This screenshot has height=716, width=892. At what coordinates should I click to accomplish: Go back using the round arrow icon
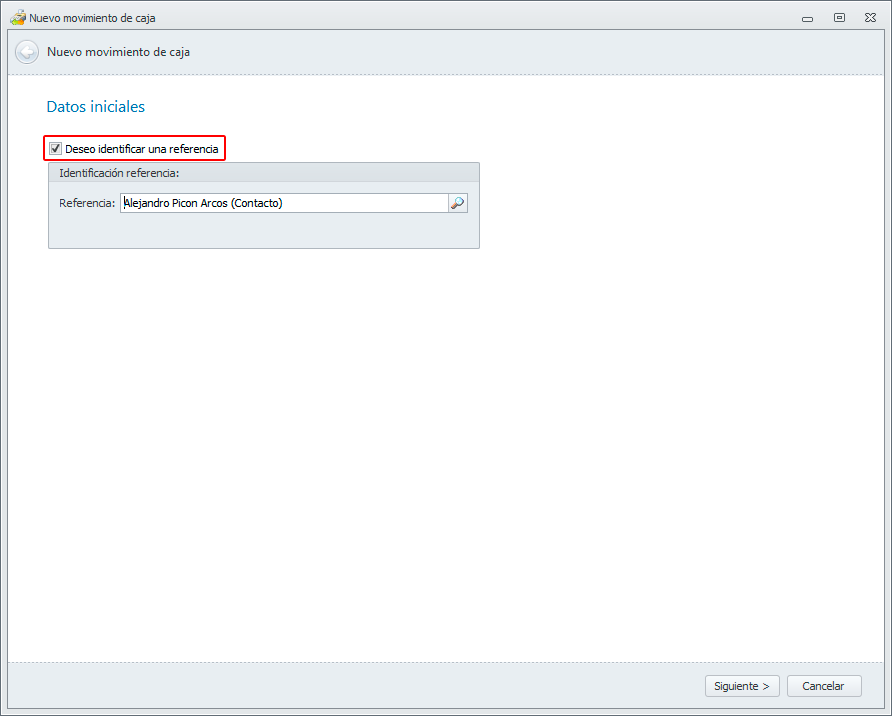tap(27, 52)
